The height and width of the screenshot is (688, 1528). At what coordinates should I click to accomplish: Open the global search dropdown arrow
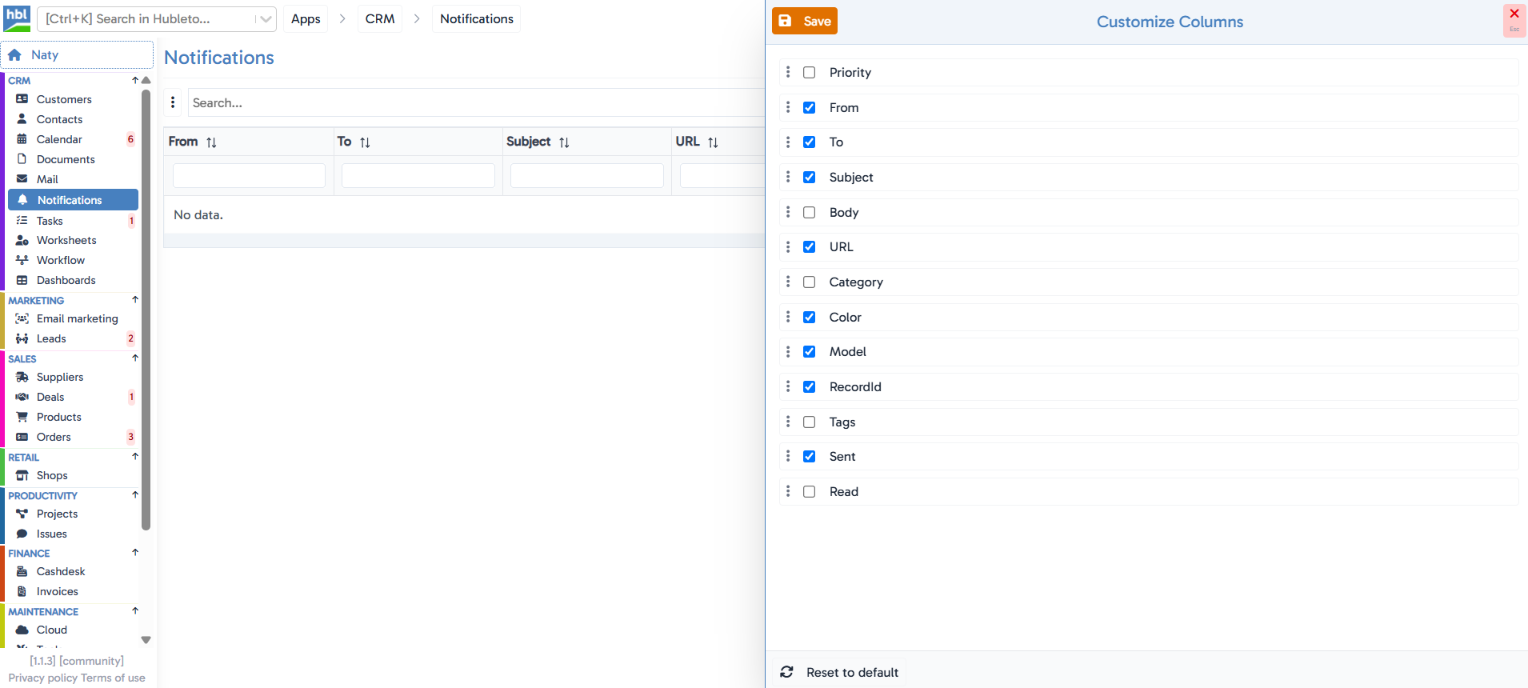point(265,19)
